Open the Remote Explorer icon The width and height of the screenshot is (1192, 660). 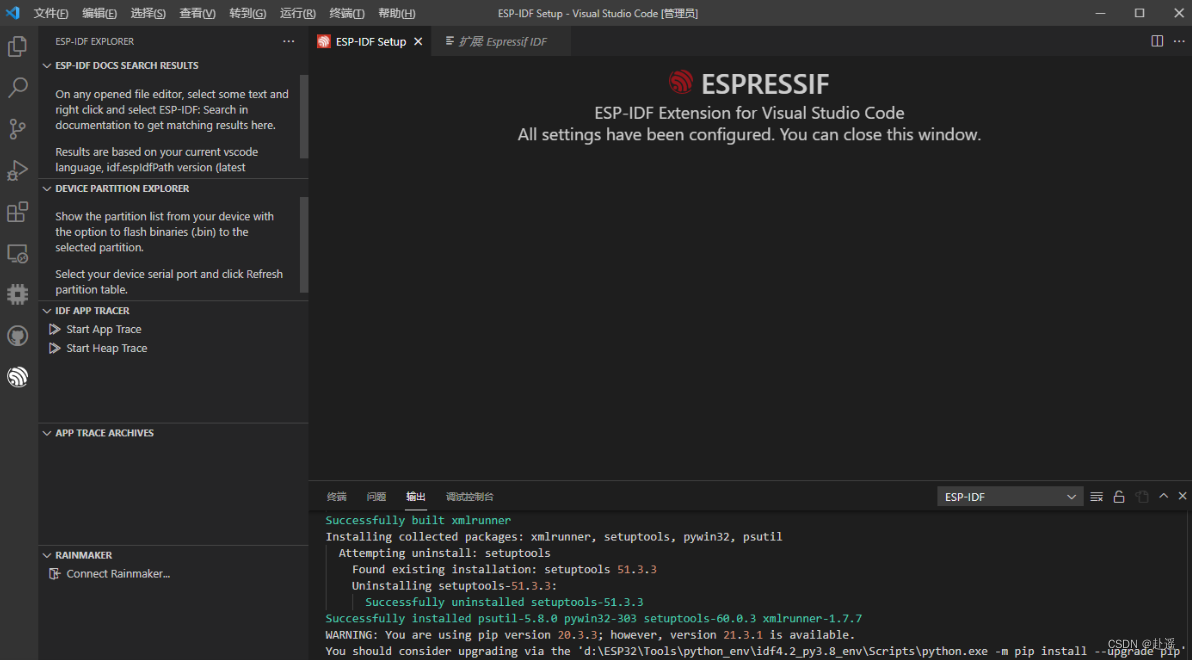[17, 253]
